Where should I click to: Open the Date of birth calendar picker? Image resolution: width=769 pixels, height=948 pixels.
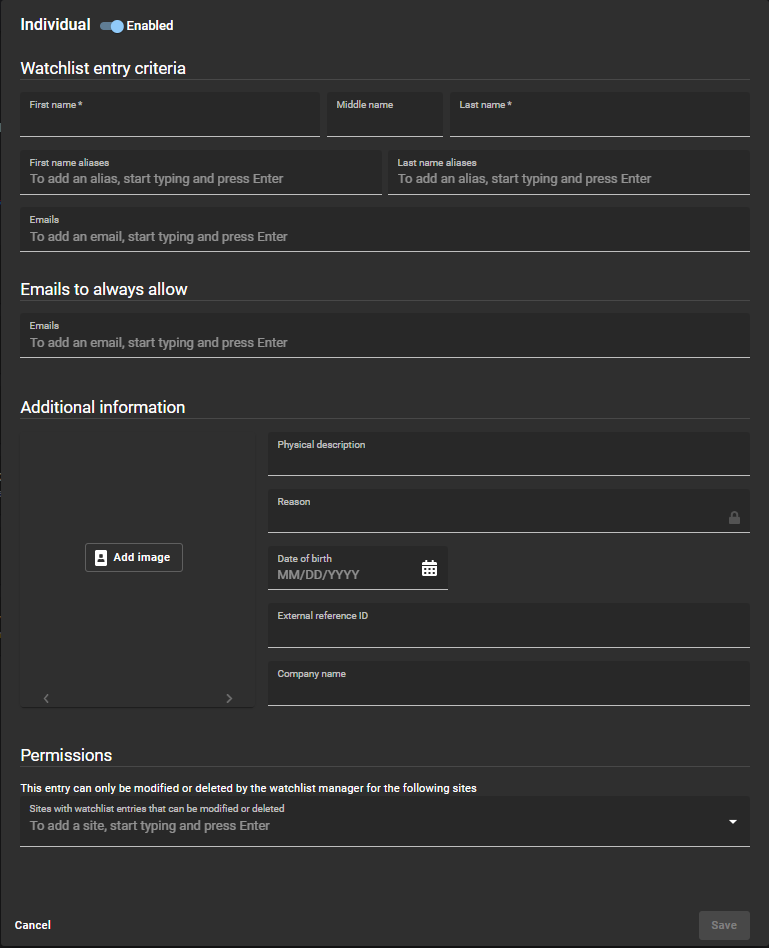click(x=429, y=568)
